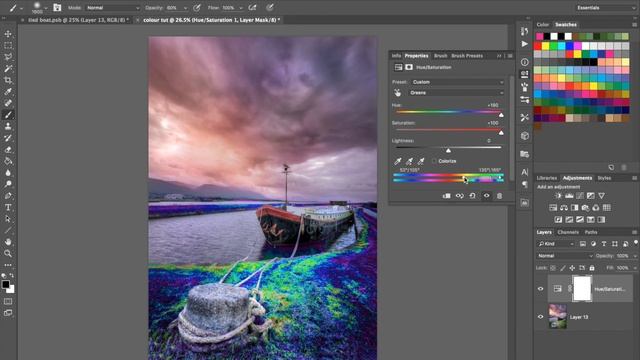Viewport: 640px width, 360px height.
Task: Reset adjustment to defaults icon in Properties
Action: tap(473, 196)
